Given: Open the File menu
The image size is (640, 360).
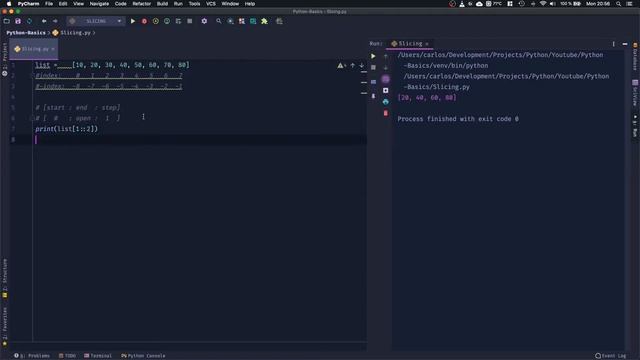Looking at the screenshot, I should [x=49, y=4].
